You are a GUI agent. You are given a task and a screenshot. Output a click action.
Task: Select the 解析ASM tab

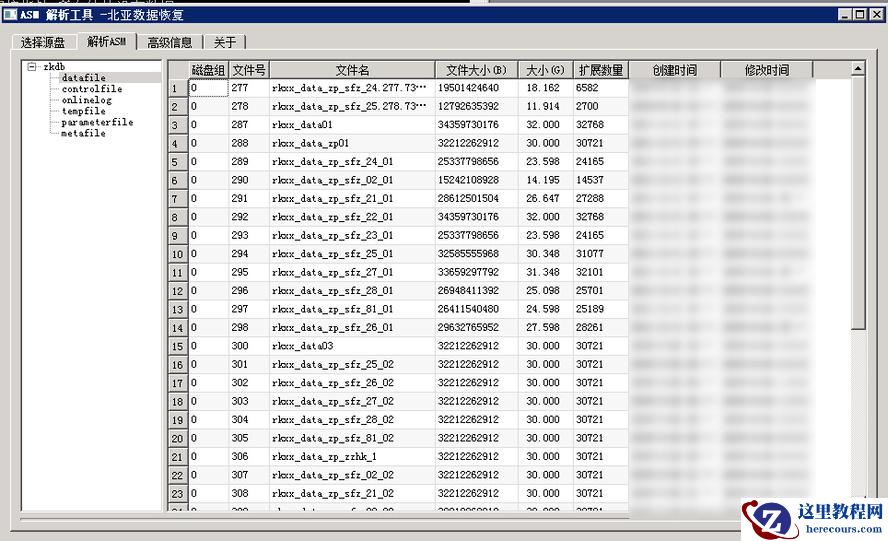107,41
